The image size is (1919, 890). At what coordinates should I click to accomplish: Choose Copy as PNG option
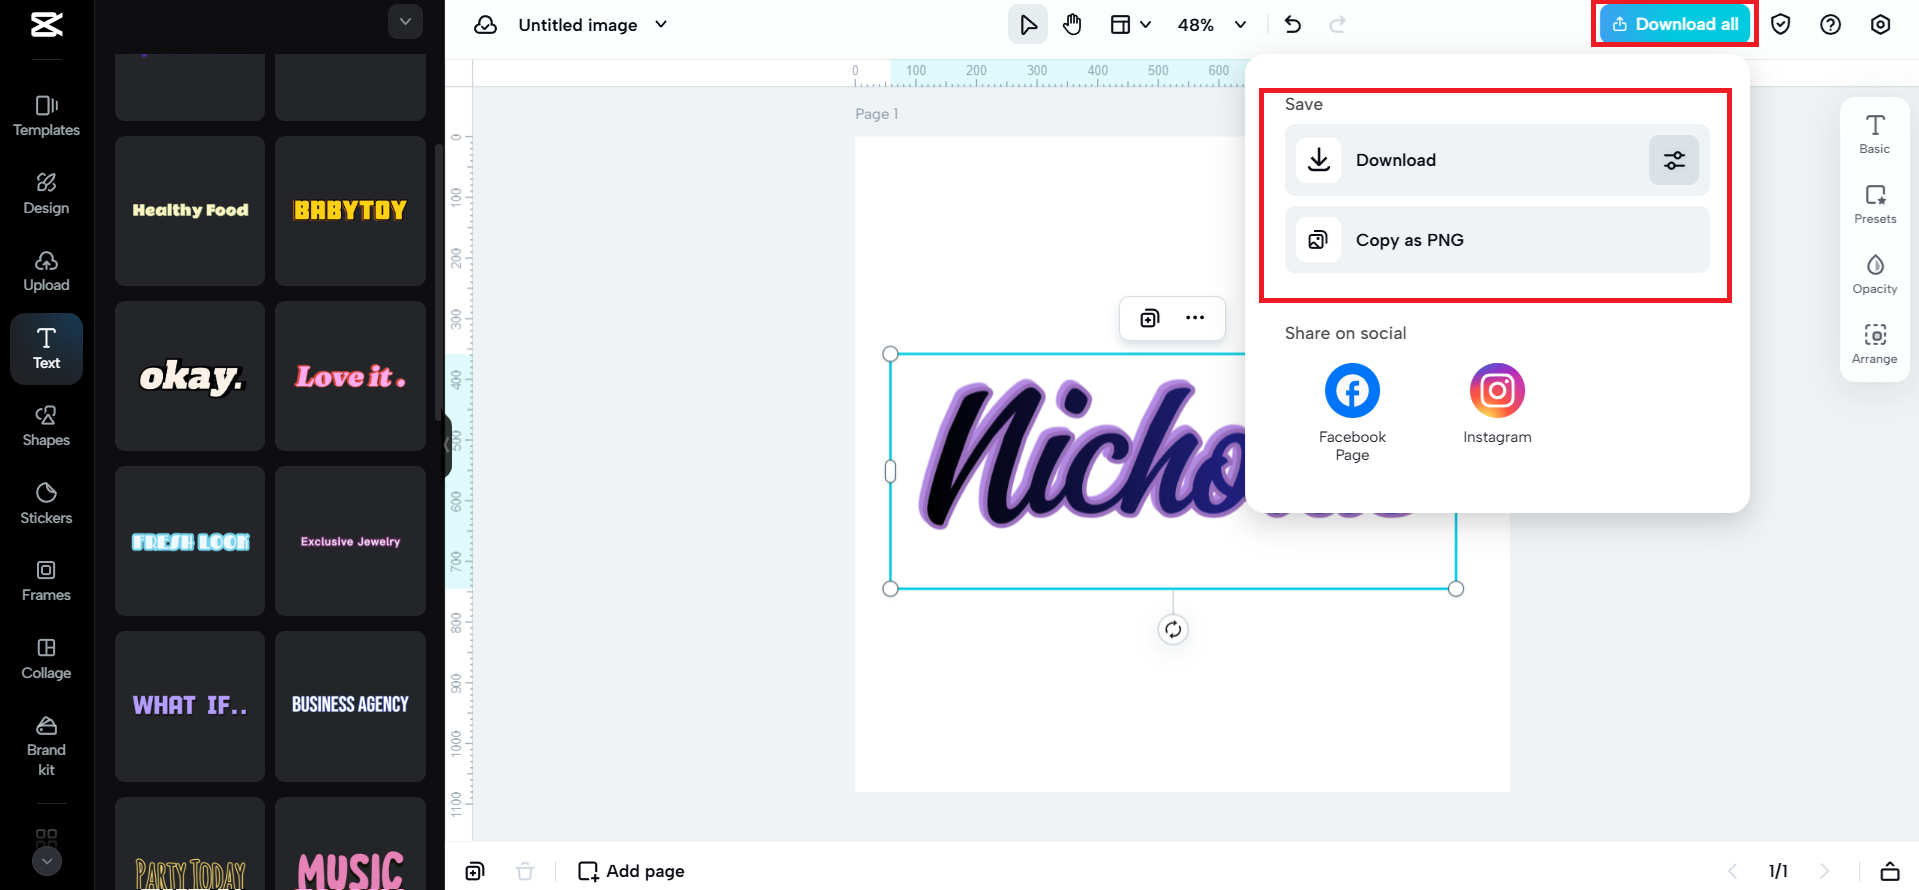point(1497,240)
